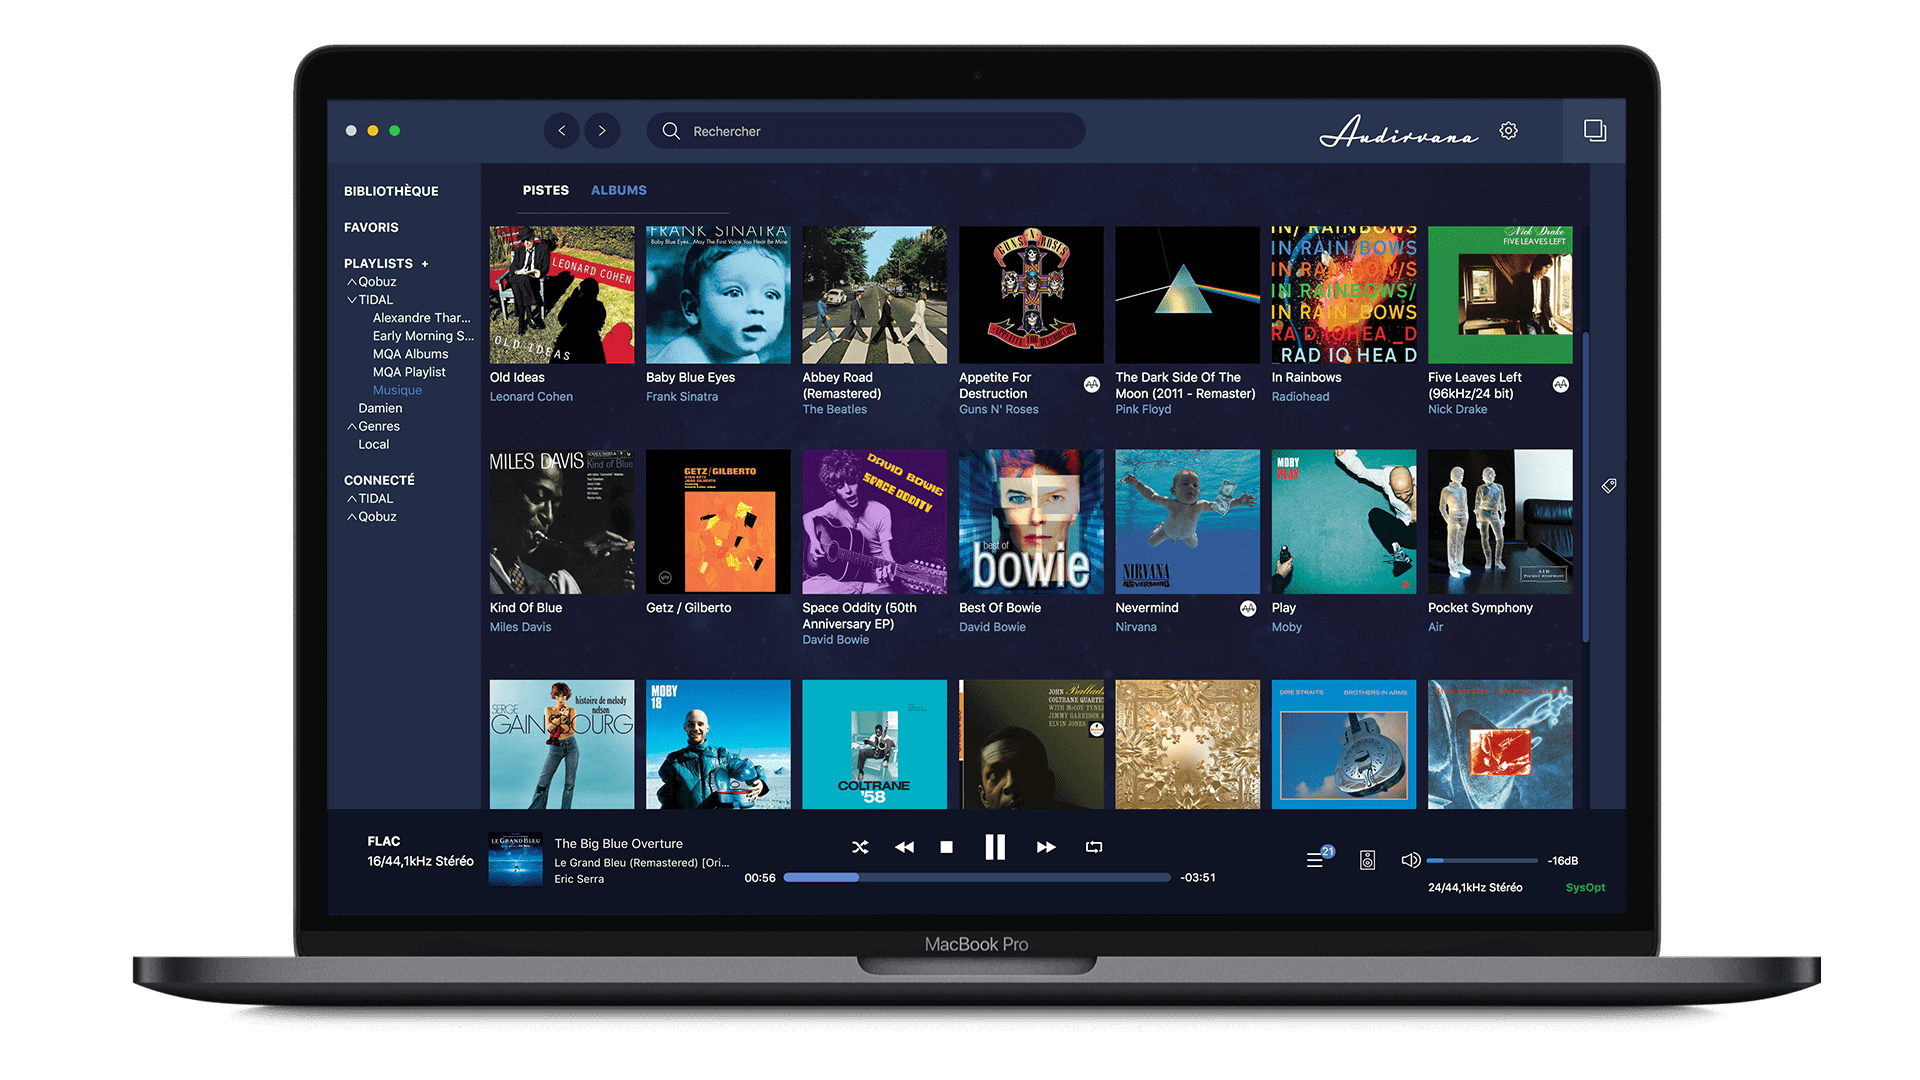Viewport: 1920px width, 1080px height.
Task: Switch to the ALBUMS tab
Action: tap(620, 190)
